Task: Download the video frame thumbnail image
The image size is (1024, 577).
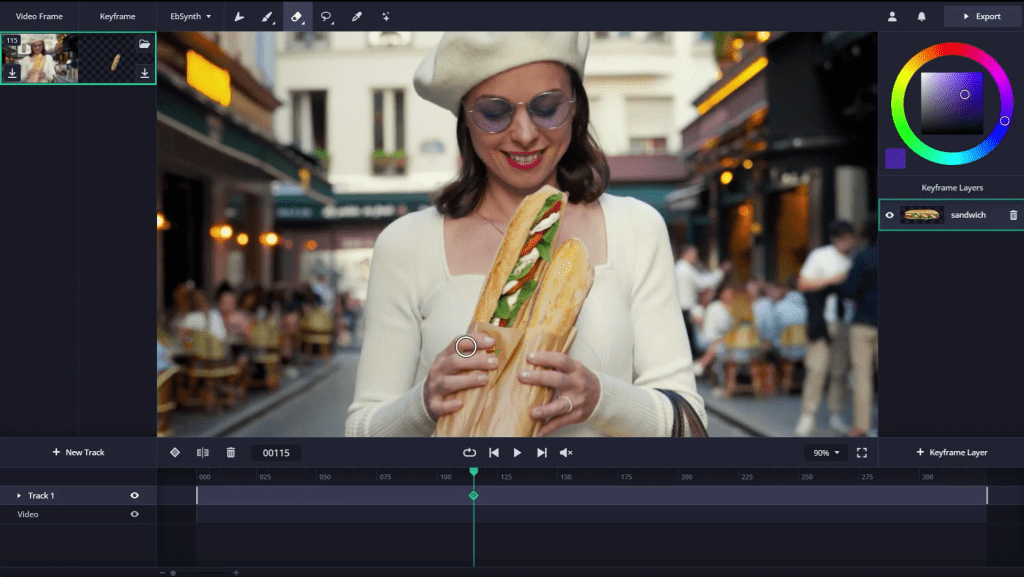Action: pyautogui.click(x=12, y=73)
